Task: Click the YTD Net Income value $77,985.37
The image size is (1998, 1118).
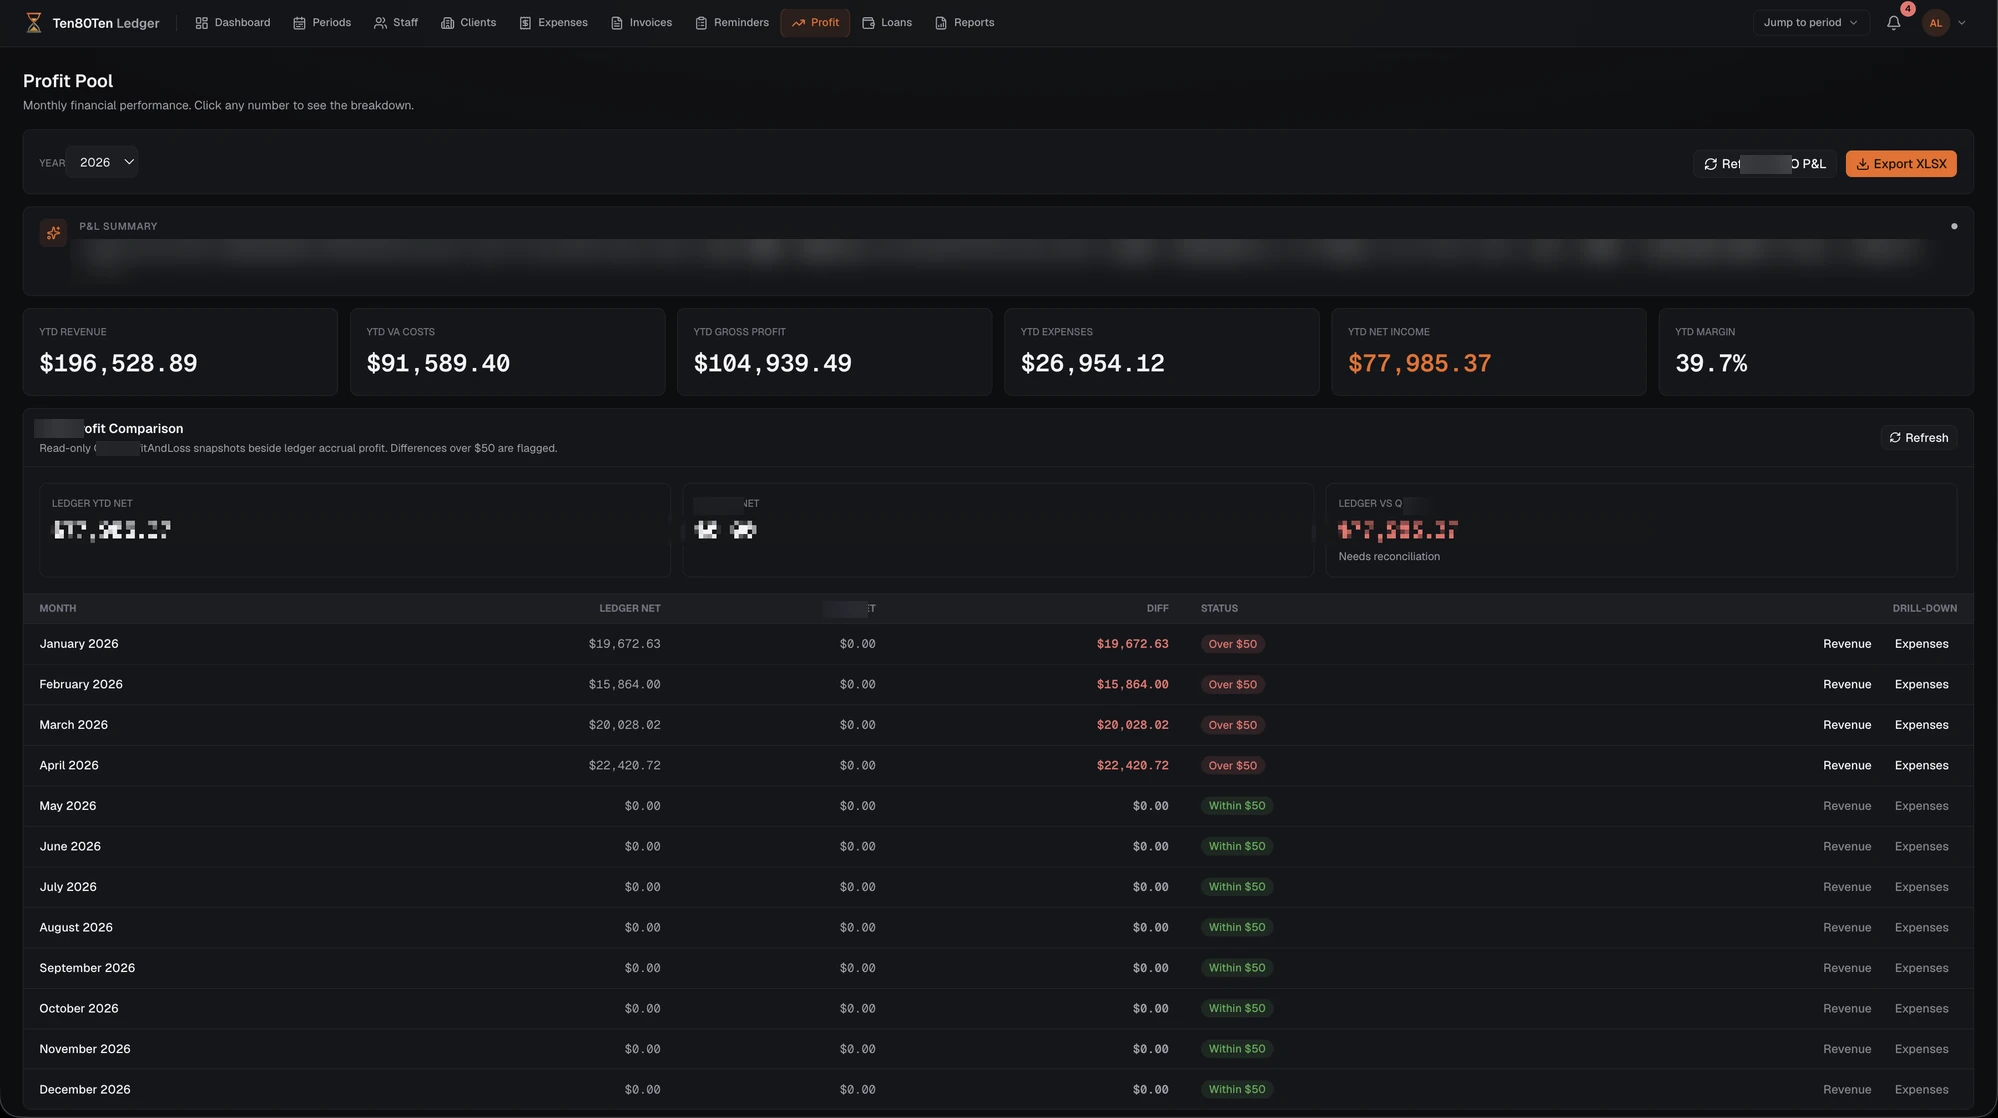Action: click(1420, 363)
